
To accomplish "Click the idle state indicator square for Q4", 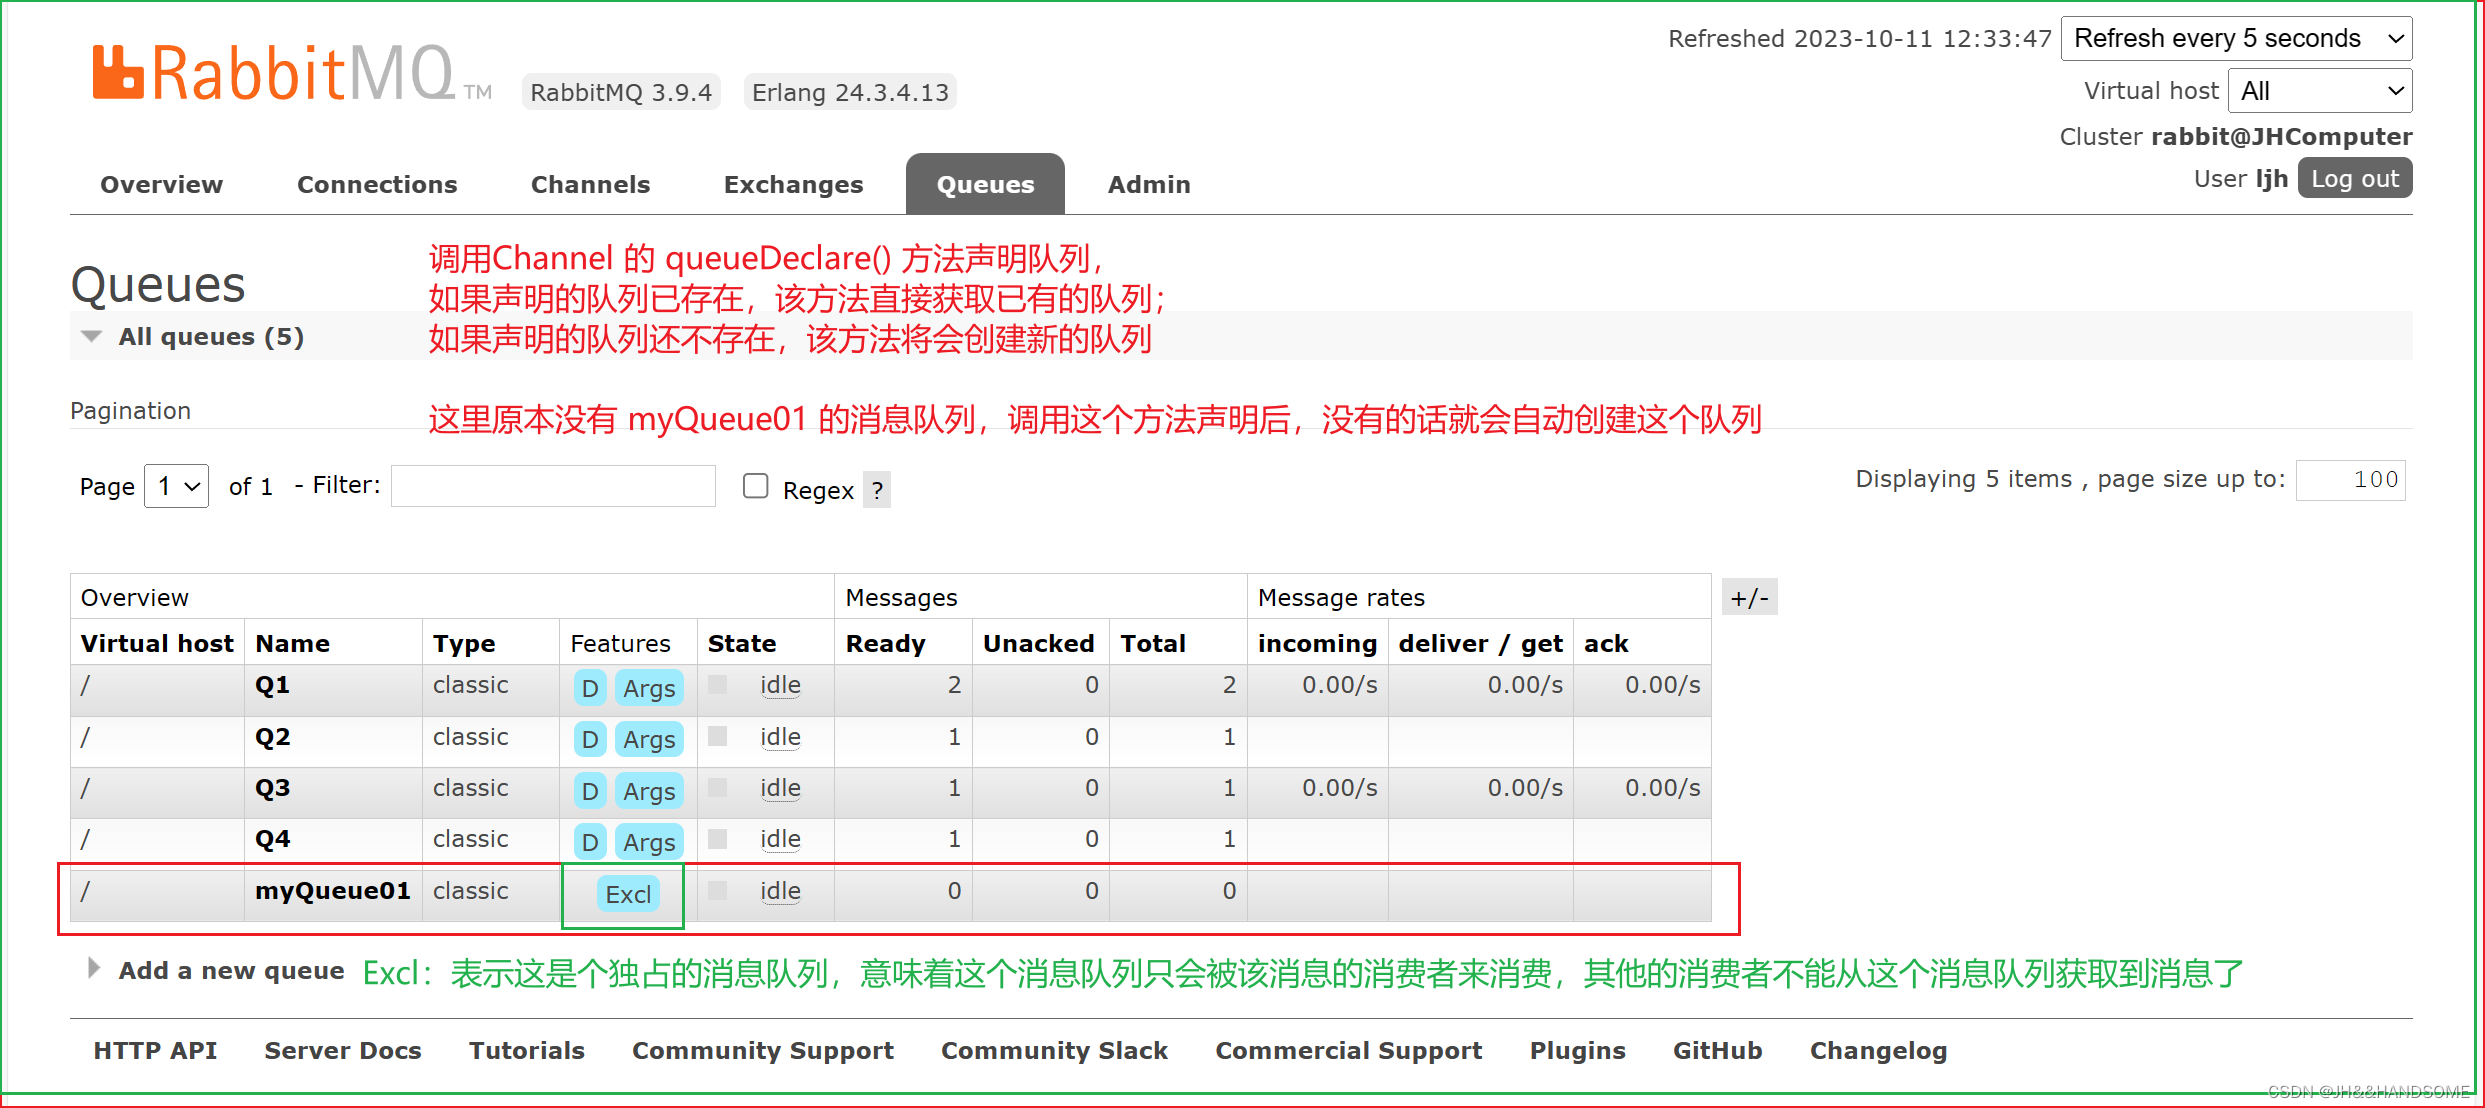I will click(x=717, y=839).
